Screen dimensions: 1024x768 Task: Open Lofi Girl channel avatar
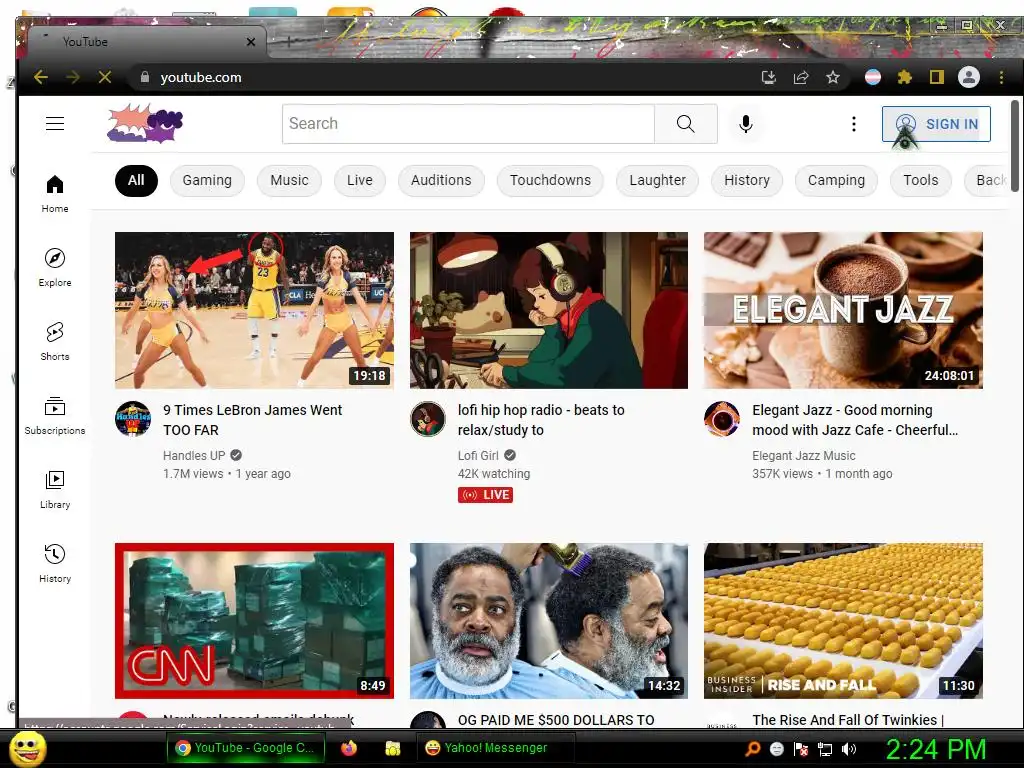[x=428, y=419]
